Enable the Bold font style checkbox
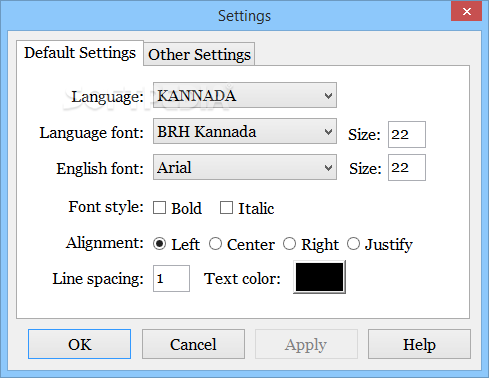Screen dimensions: 489x378 159,208
